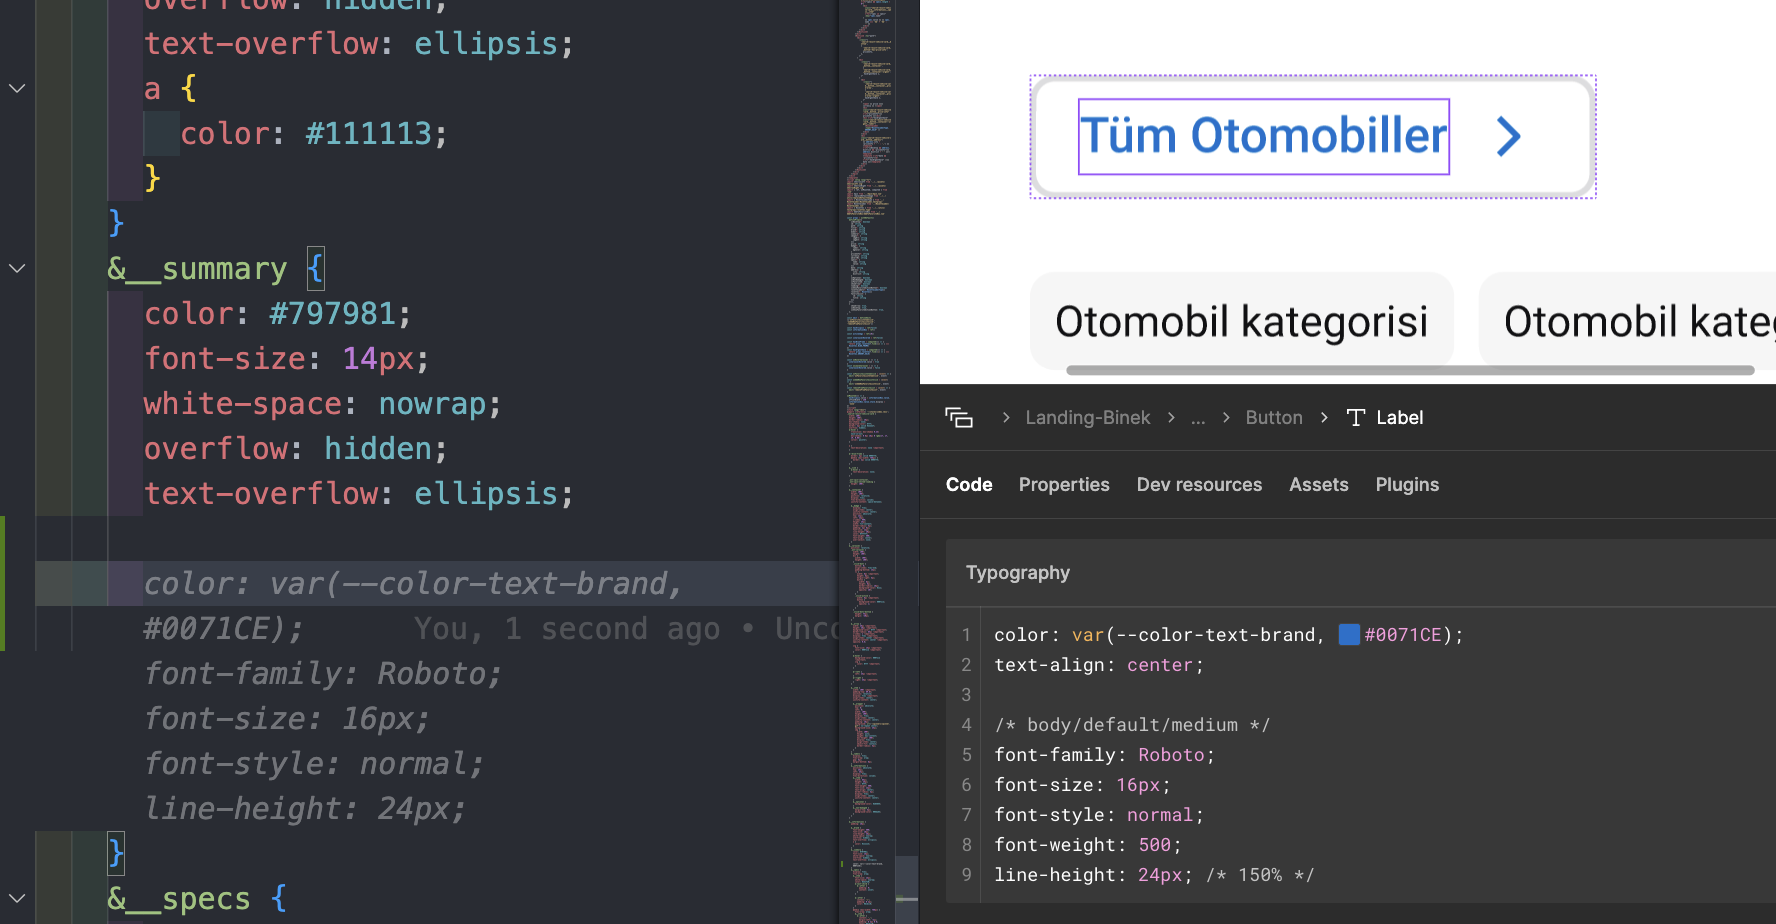
Task: Select Label in the breadcrumb
Action: (x=1399, y=418)
